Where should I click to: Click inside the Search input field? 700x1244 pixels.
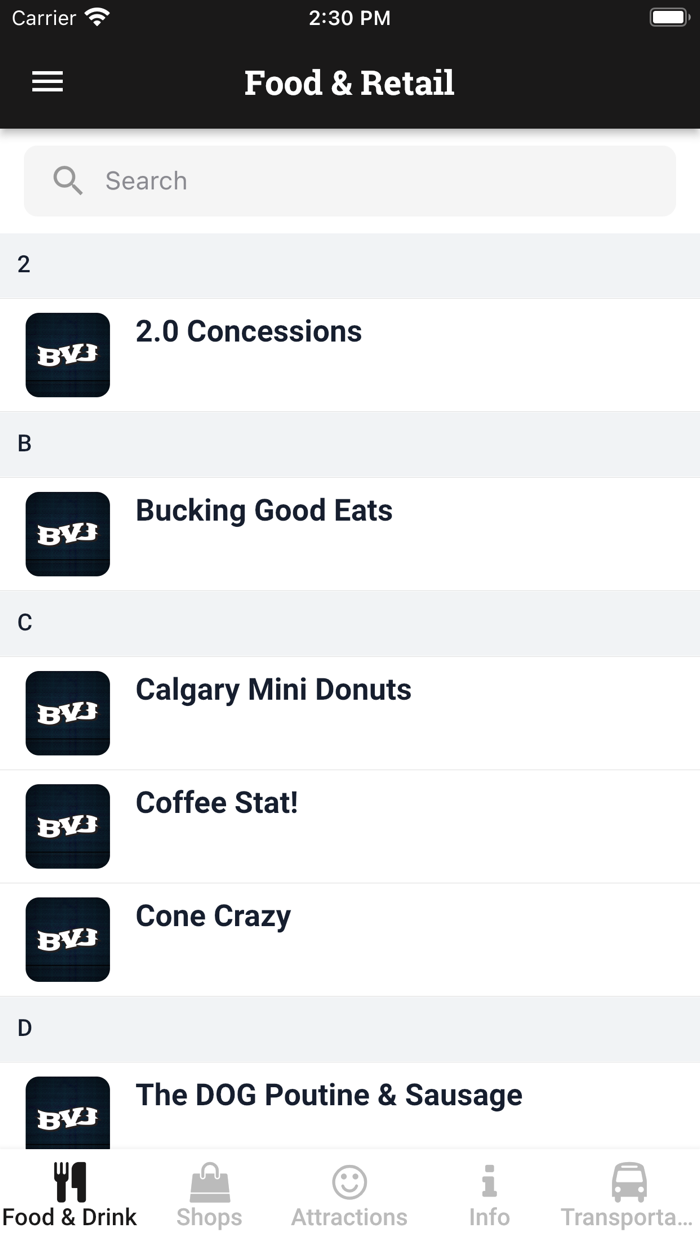pos(350,180)
